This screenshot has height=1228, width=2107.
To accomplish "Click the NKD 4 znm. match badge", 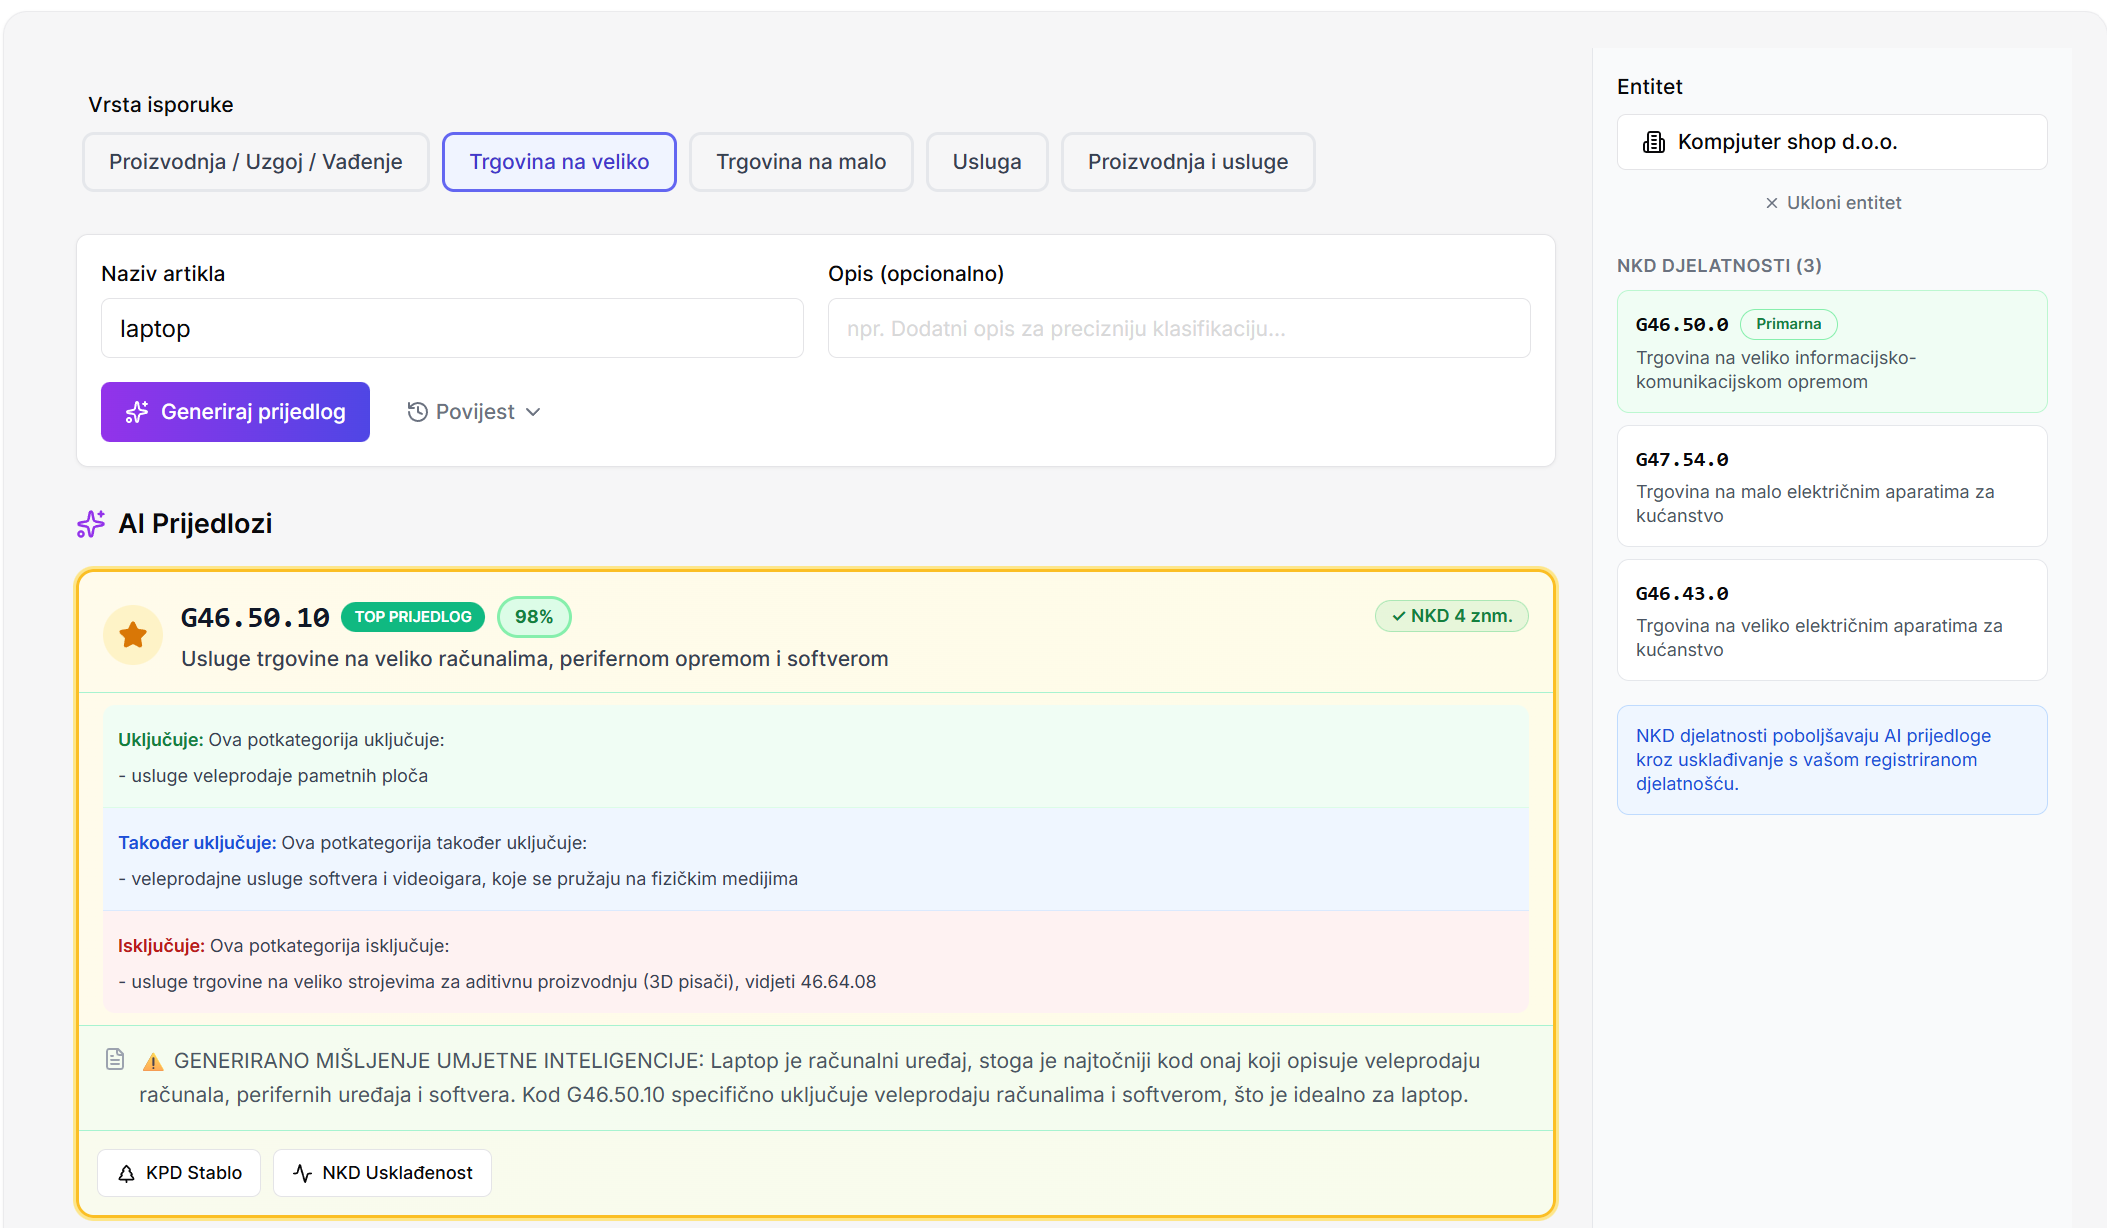I will pyautogui.click(x=1451, y=616).
